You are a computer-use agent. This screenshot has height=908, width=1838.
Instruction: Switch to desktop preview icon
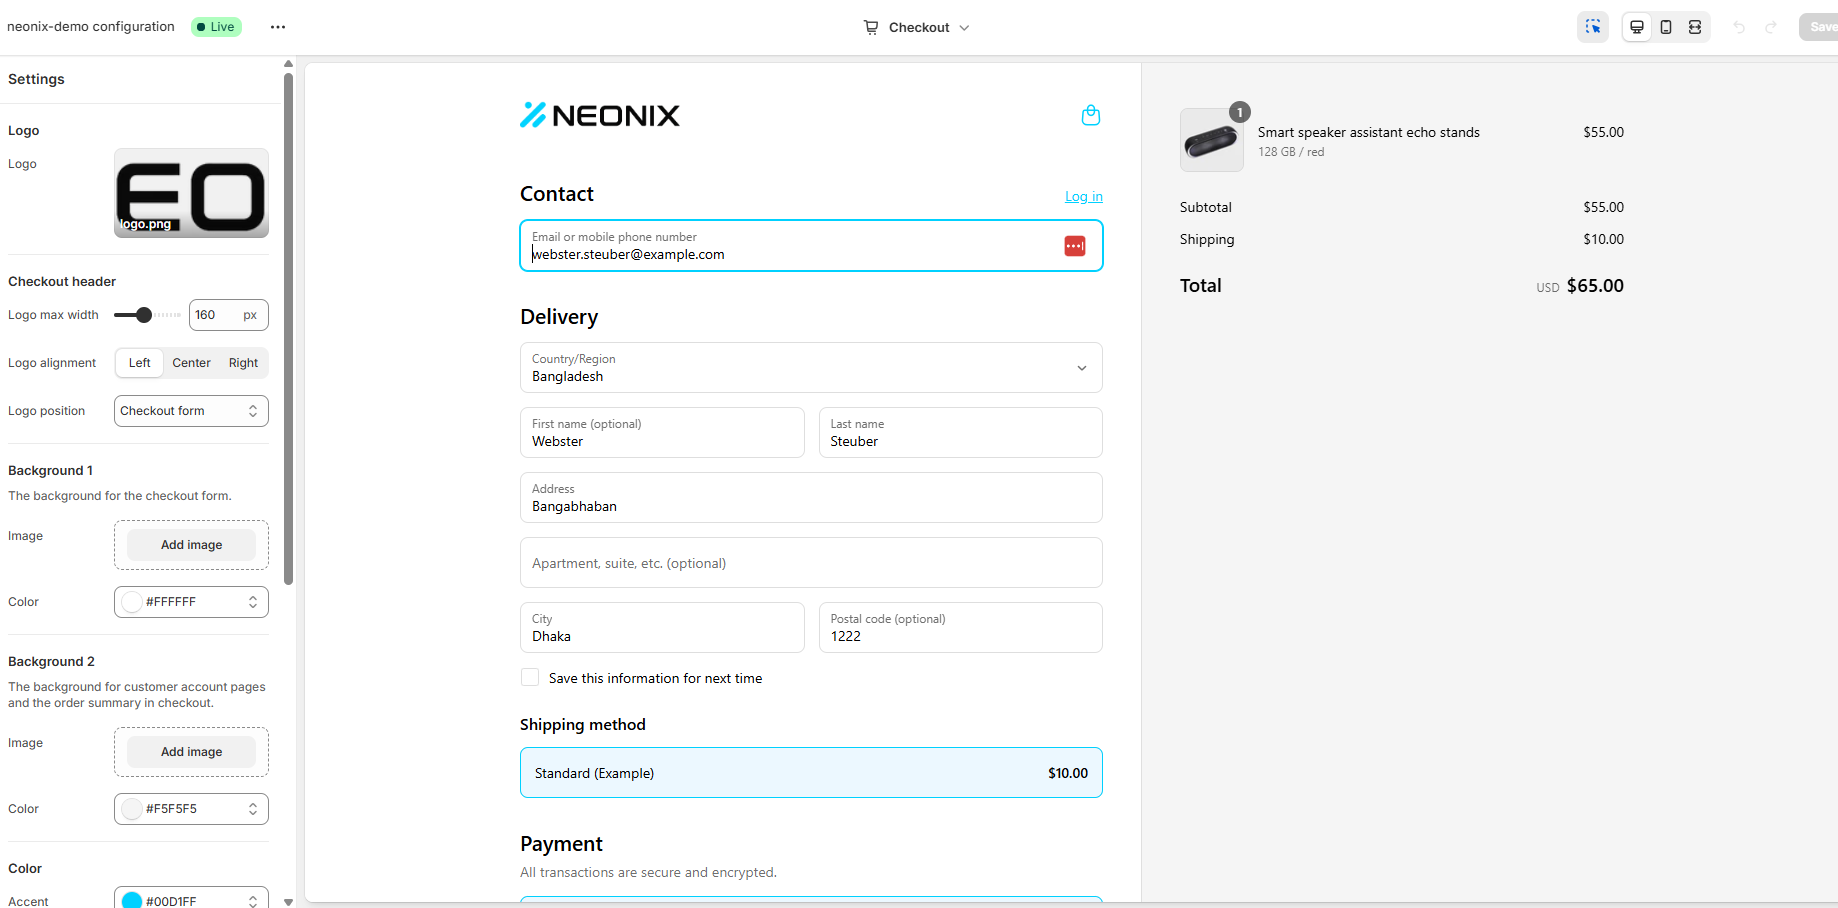coord(1637,27)
